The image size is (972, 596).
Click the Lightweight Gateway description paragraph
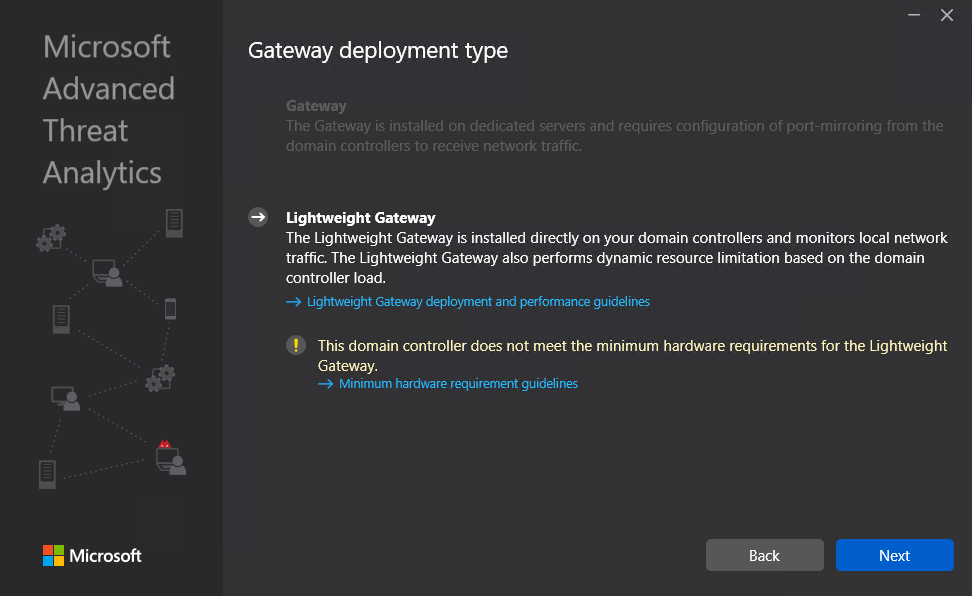pyautogui.click(x=616, y=257)
